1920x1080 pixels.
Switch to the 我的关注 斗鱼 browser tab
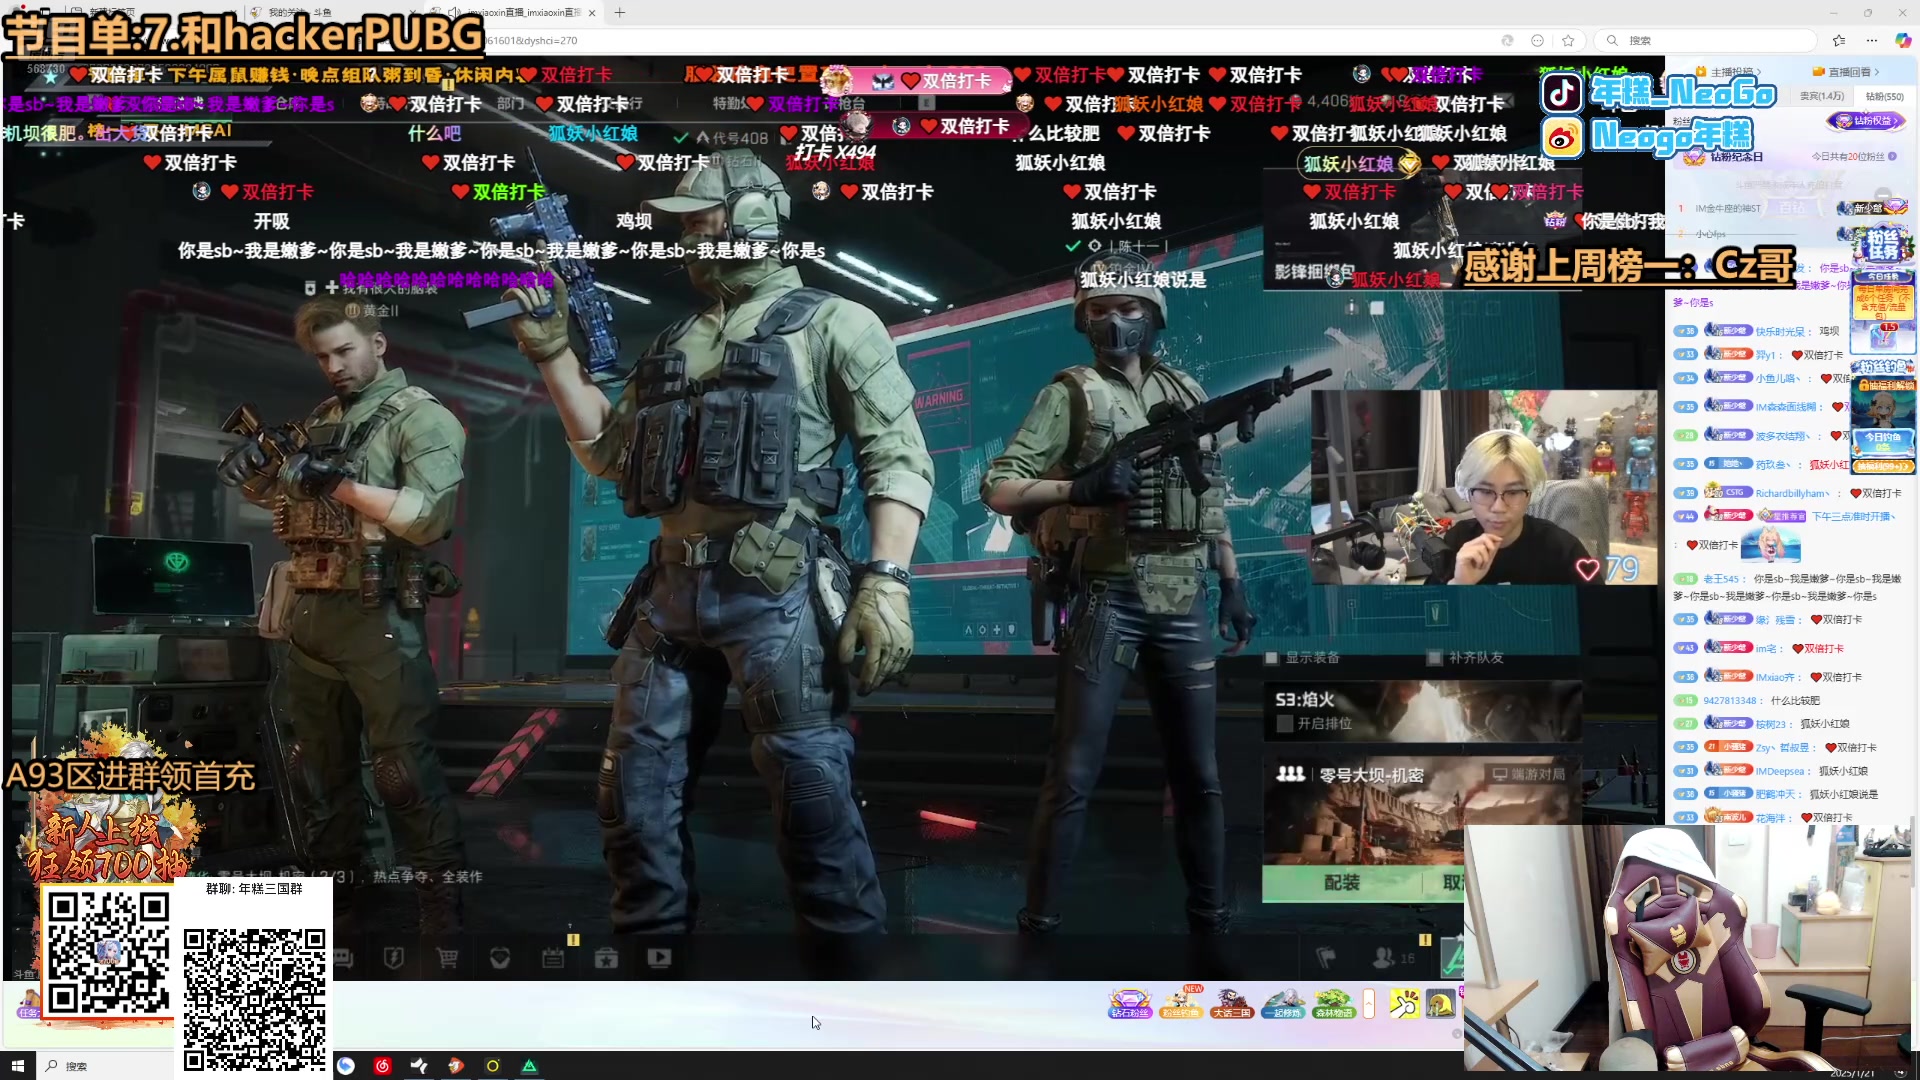pyautogui.click(x=300, y=13)
